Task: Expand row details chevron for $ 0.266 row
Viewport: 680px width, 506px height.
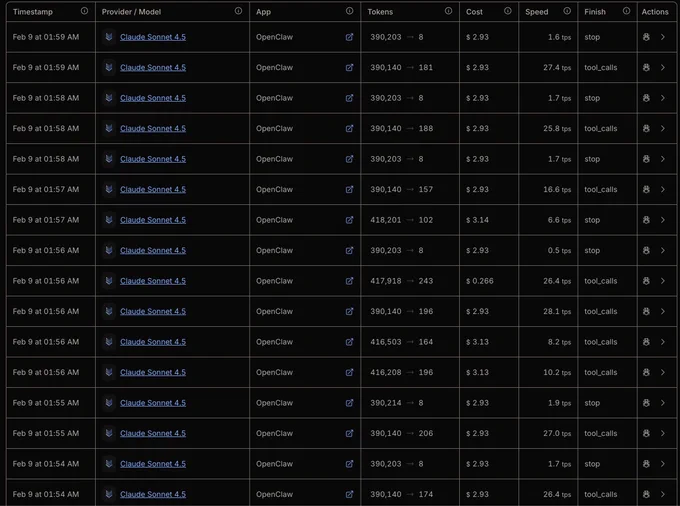Action: [663, 281]
